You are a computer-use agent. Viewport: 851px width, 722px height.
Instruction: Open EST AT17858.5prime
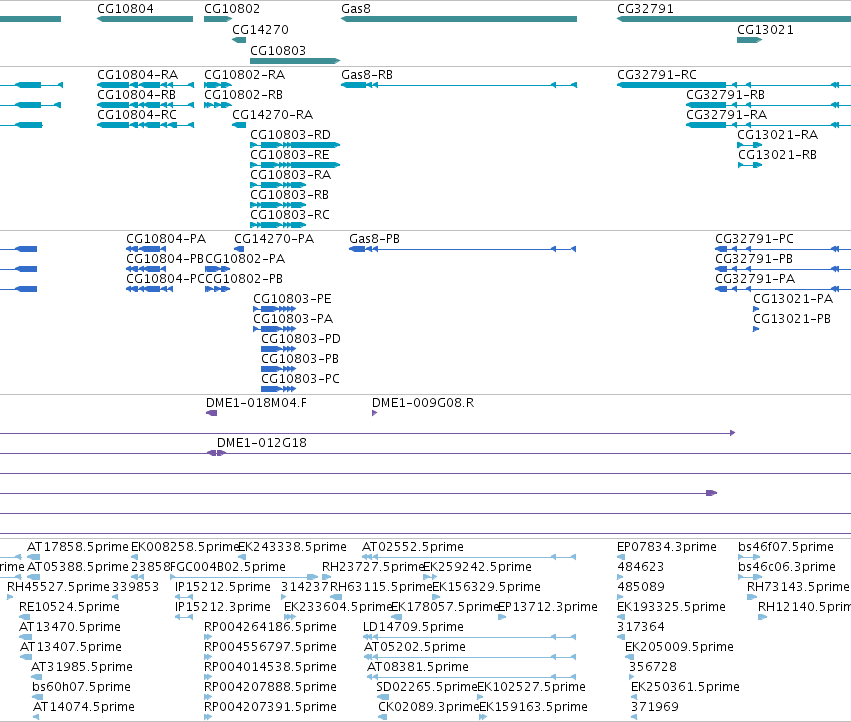click(34, 557)
